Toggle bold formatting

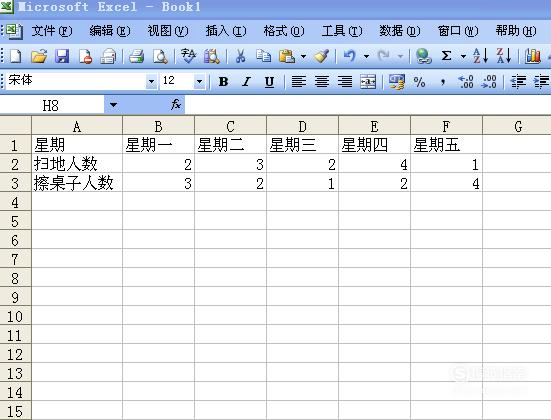pos(223,82)
